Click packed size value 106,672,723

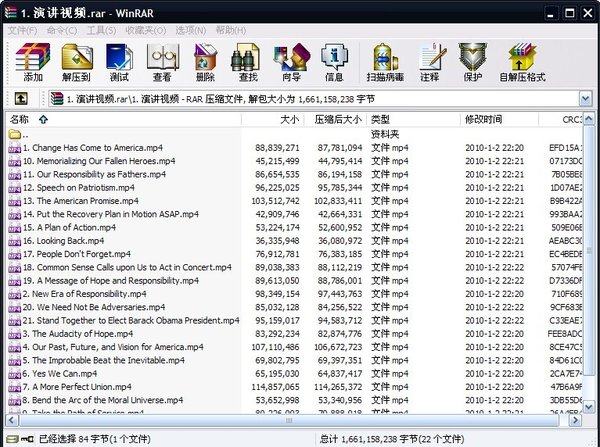pos(338,347)
